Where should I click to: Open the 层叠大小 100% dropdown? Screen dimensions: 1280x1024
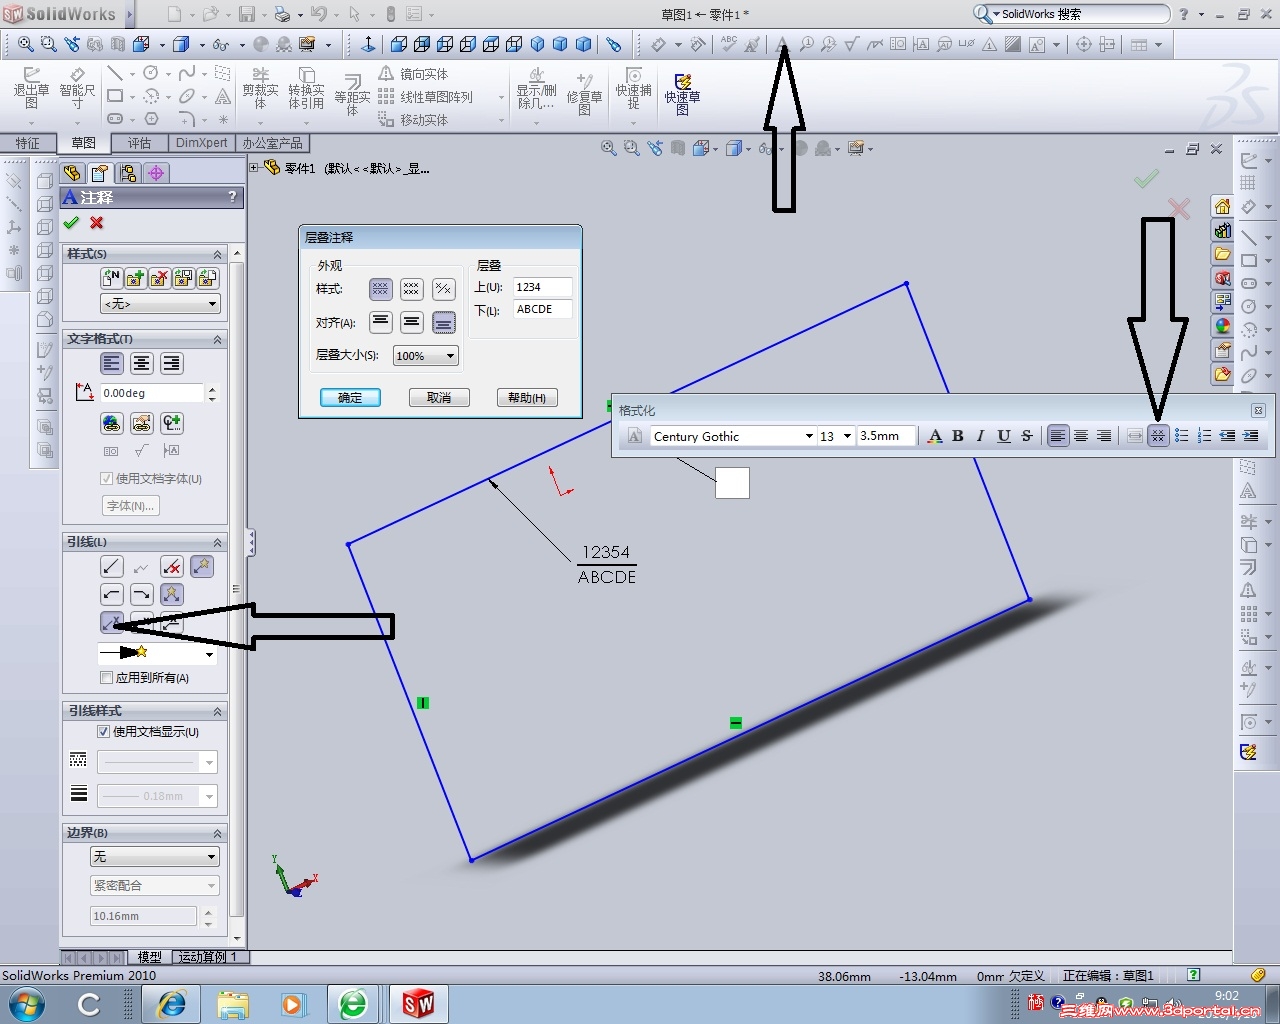click(x=426, y=356)
